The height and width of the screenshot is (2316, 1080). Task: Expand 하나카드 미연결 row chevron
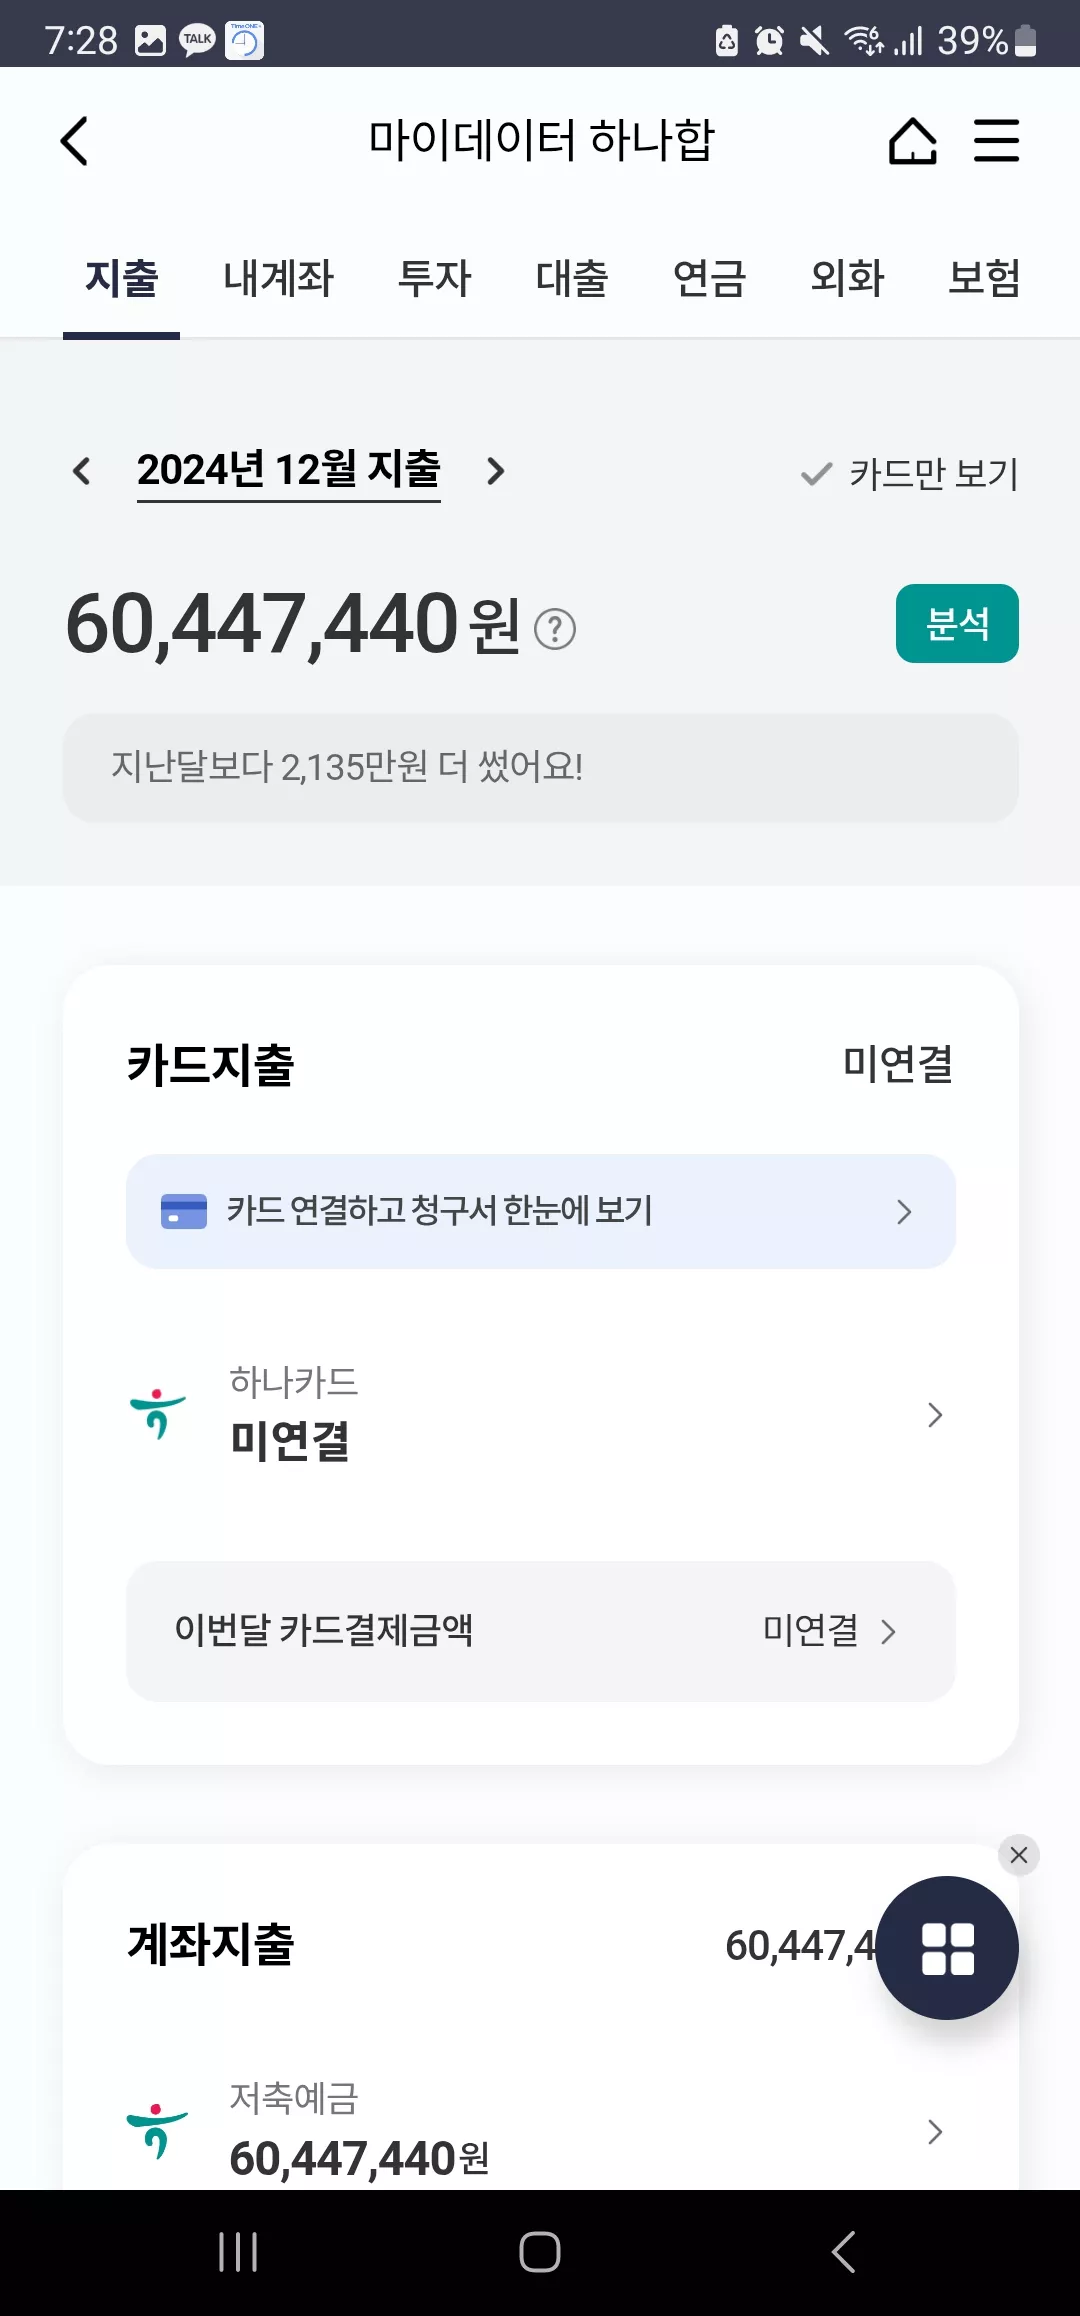click(x=935, y=1415)
